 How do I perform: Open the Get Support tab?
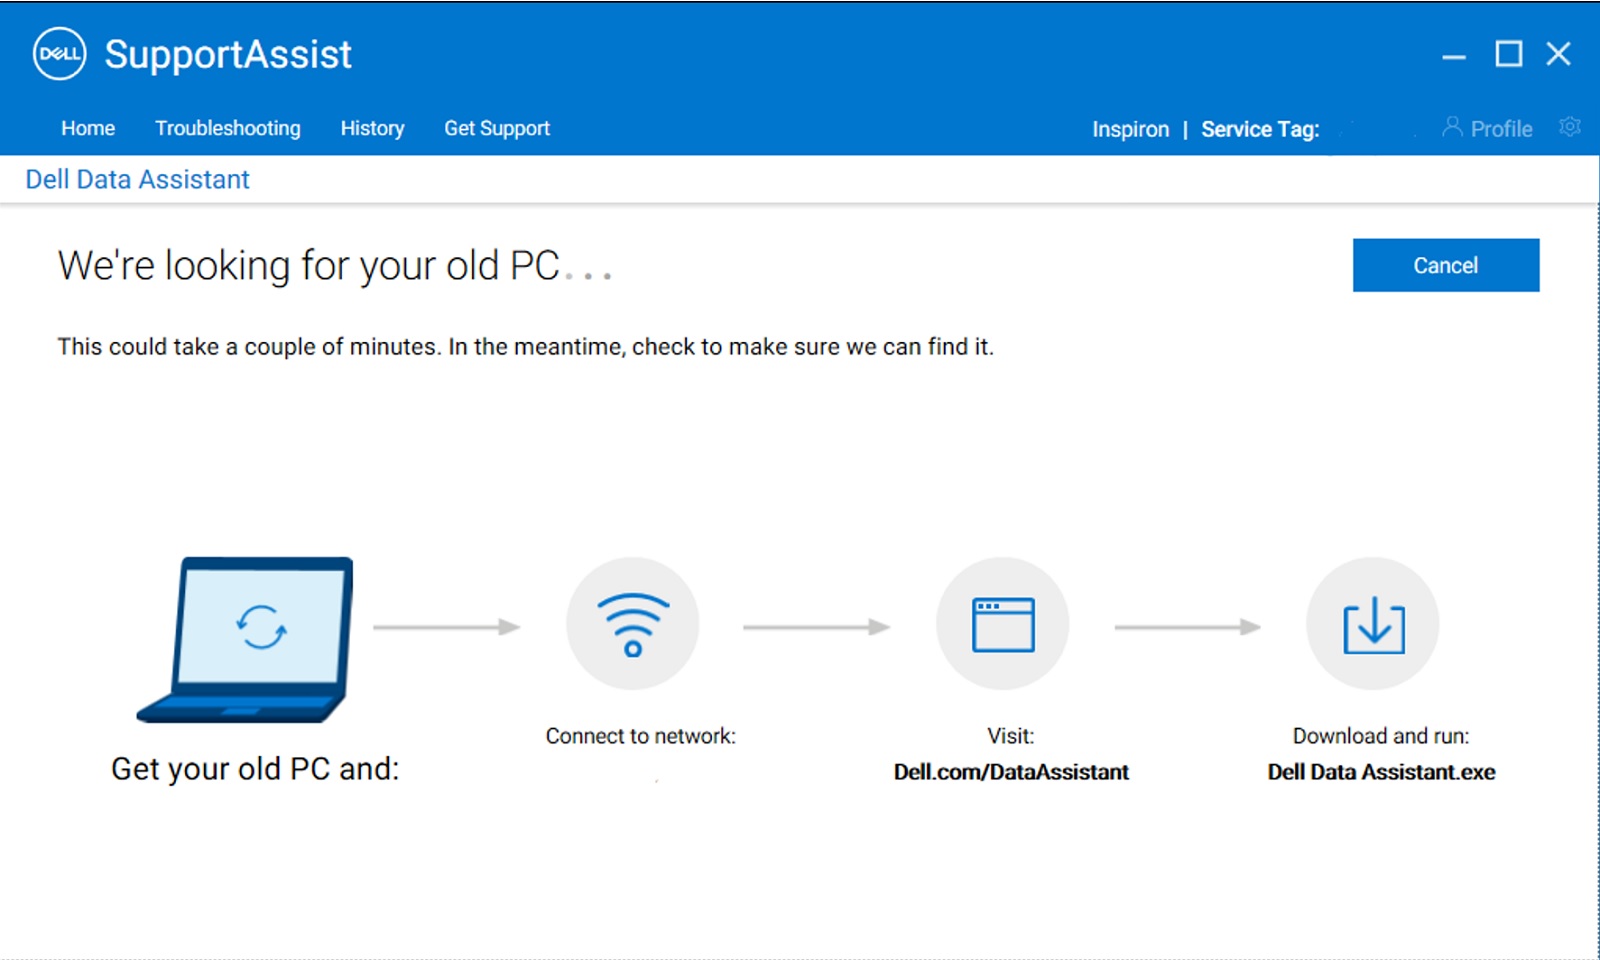point(497,128)
